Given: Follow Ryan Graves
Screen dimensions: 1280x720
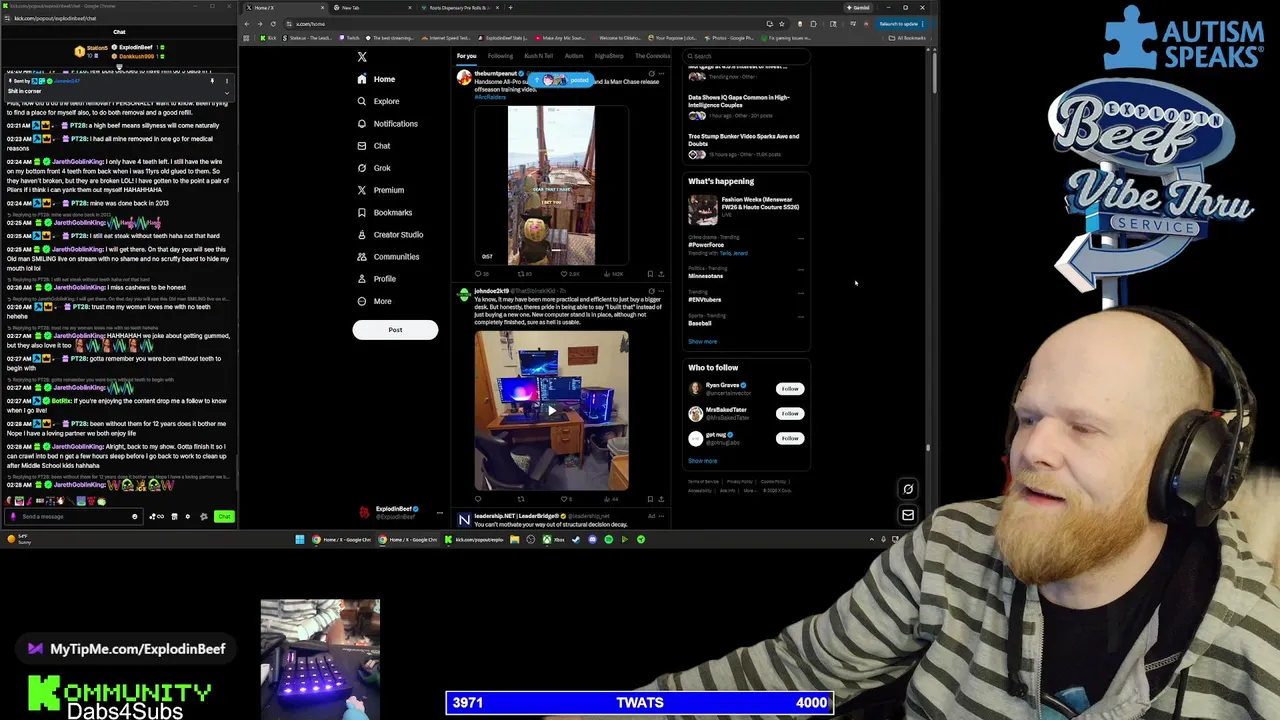Looking at the screenshot, I should 790,389.
